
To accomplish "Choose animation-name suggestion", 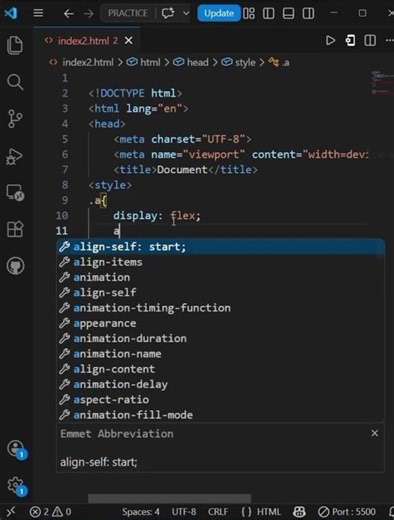I will click(x=221, y=354).
